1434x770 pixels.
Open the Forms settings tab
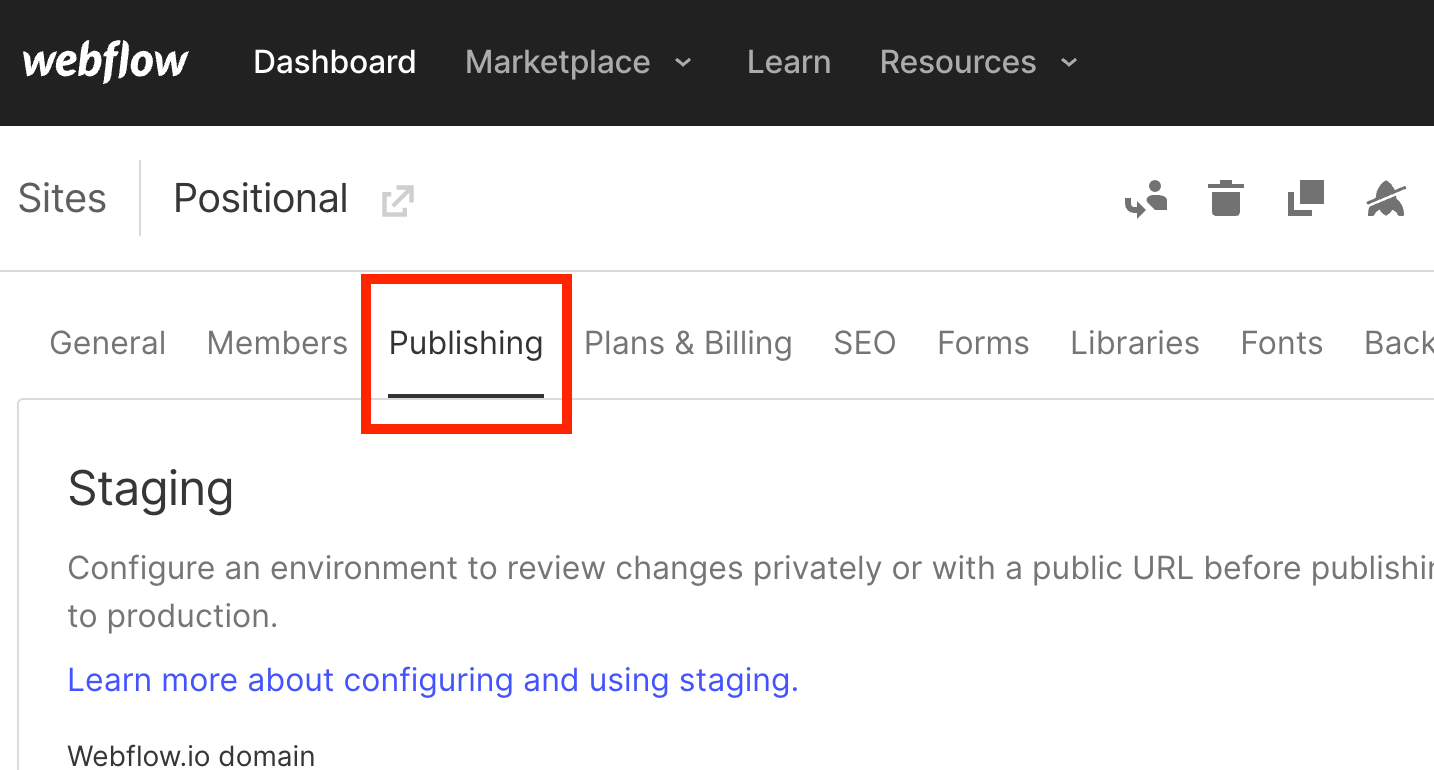(983, 343)
